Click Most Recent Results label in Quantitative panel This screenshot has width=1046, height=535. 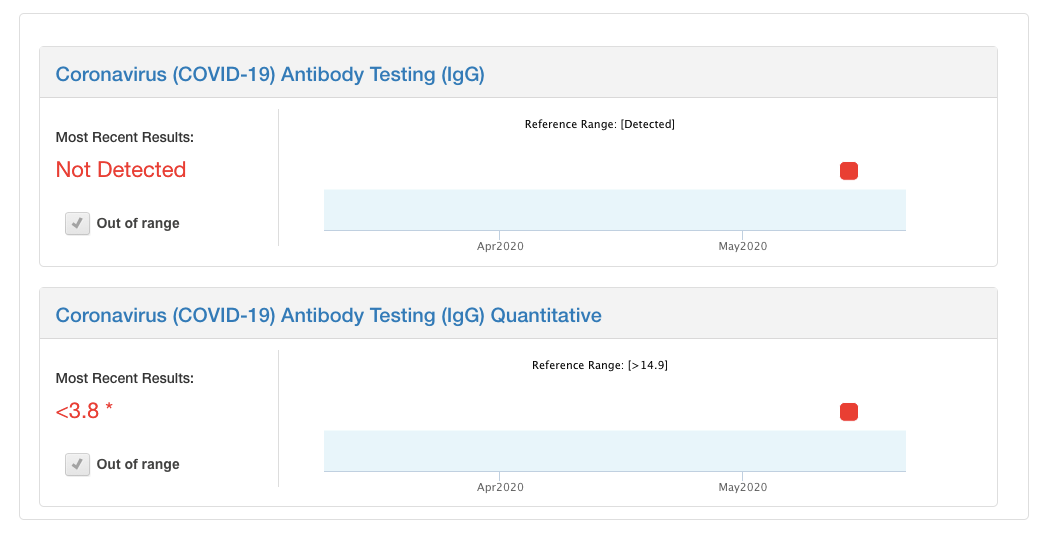pos(125,378)
